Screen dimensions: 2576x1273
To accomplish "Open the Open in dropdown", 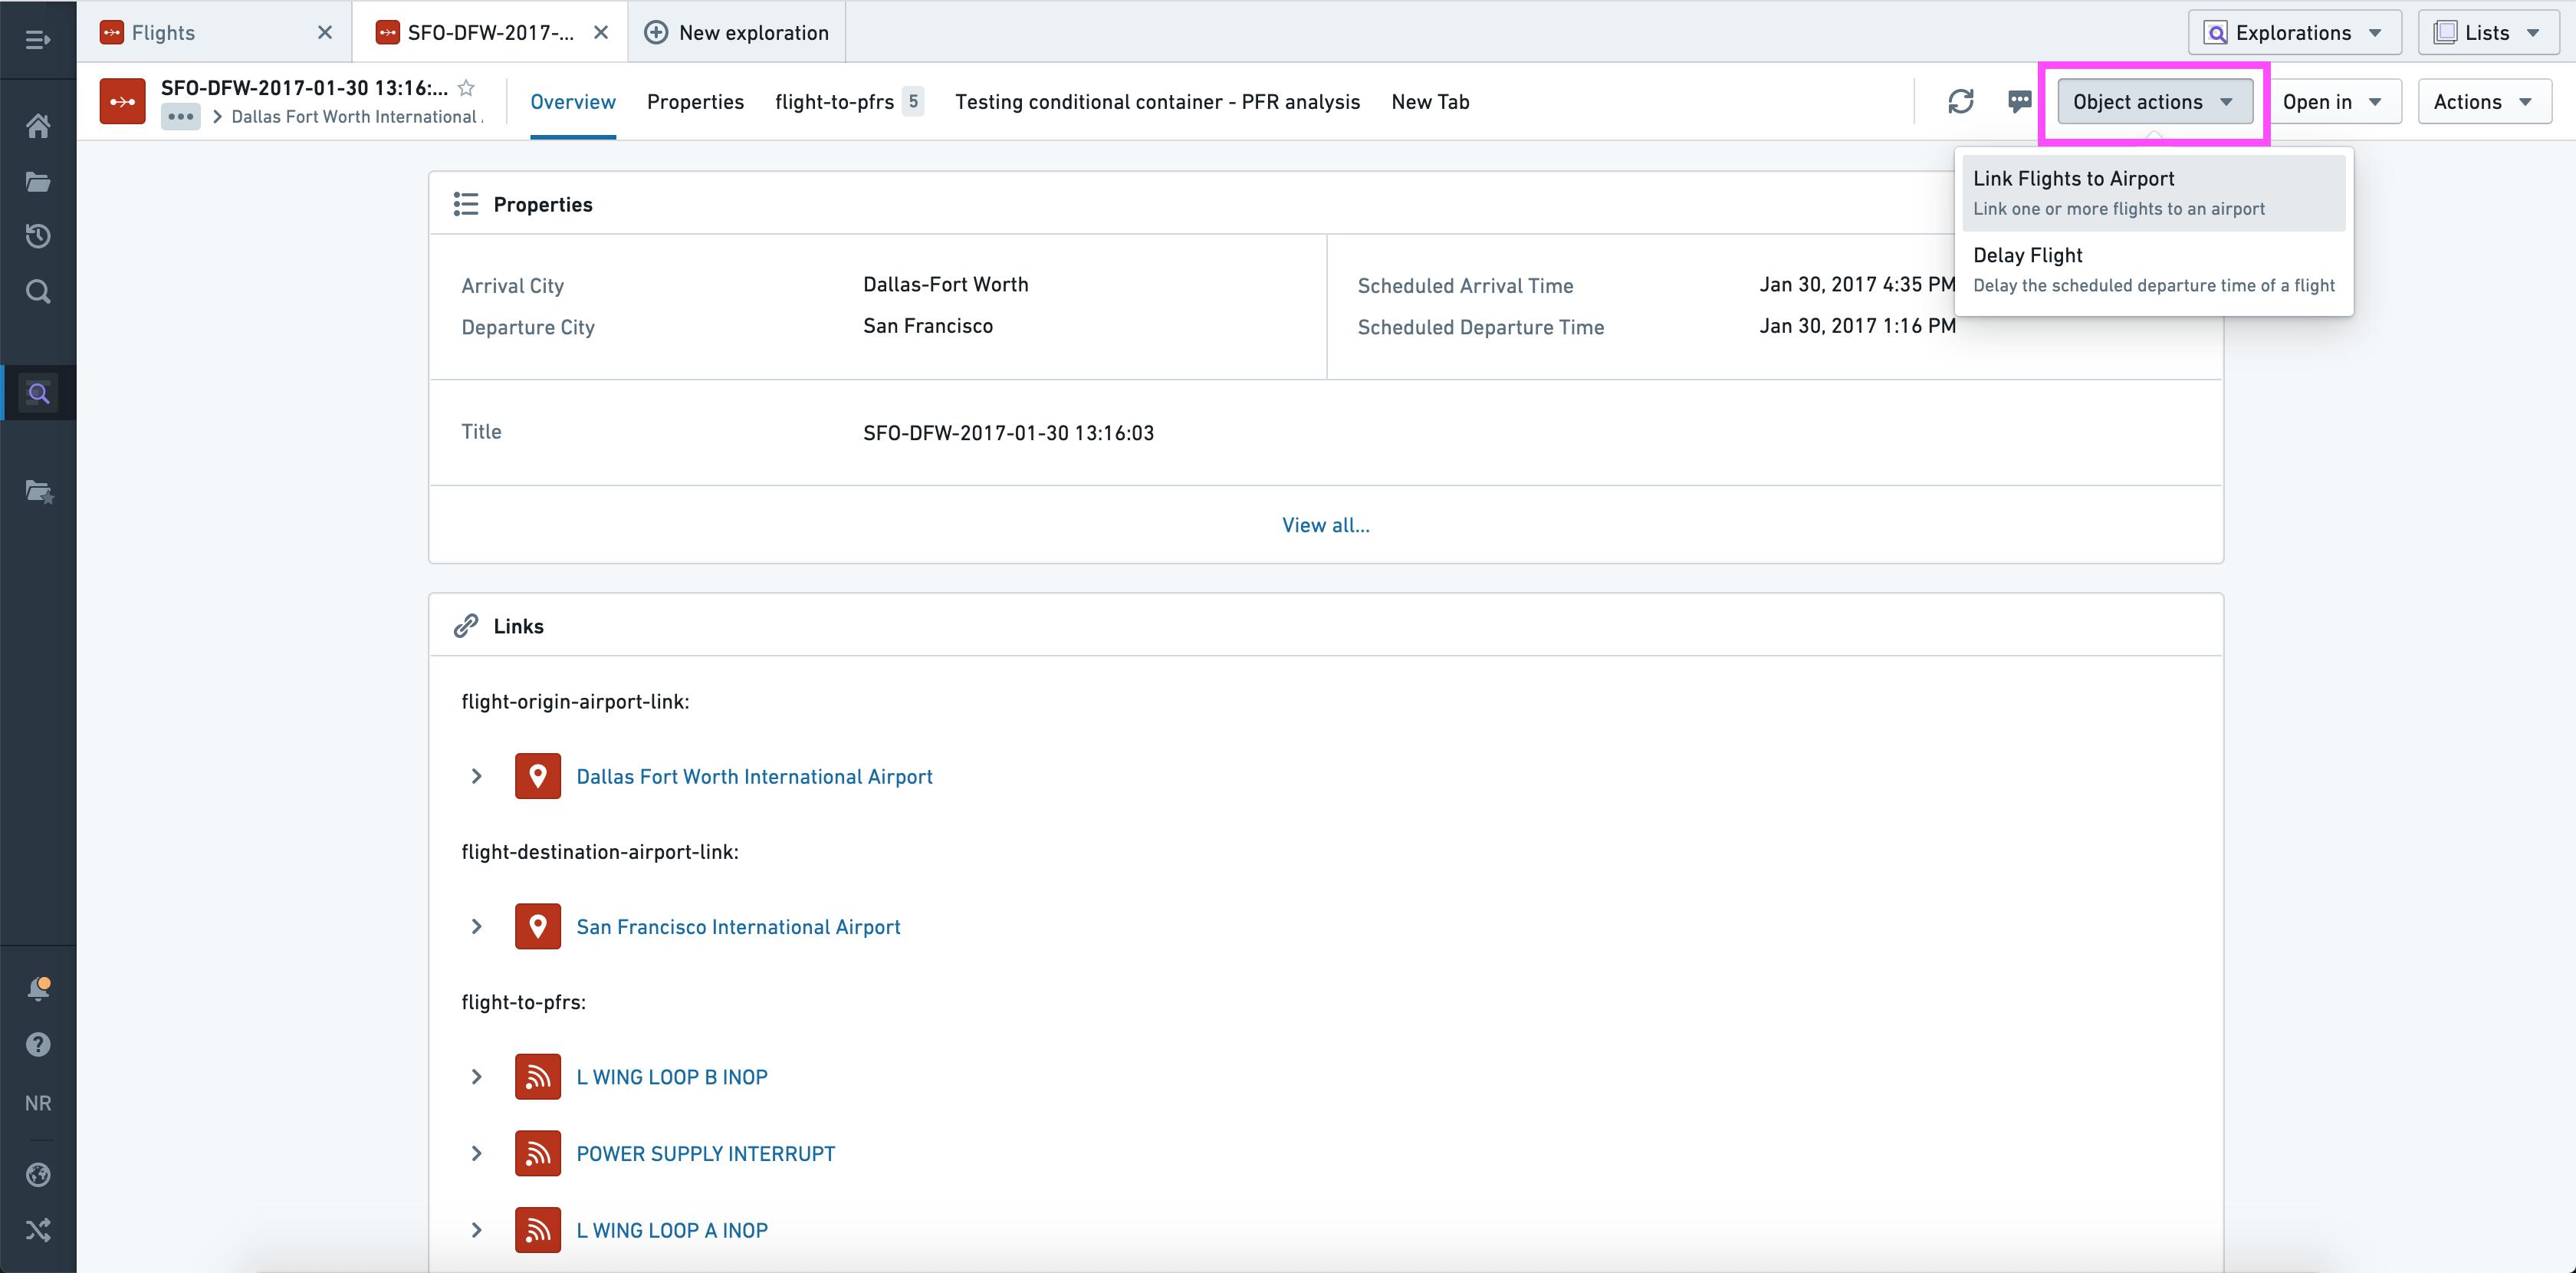I will pyautogui.click(x=2333, y=102).
